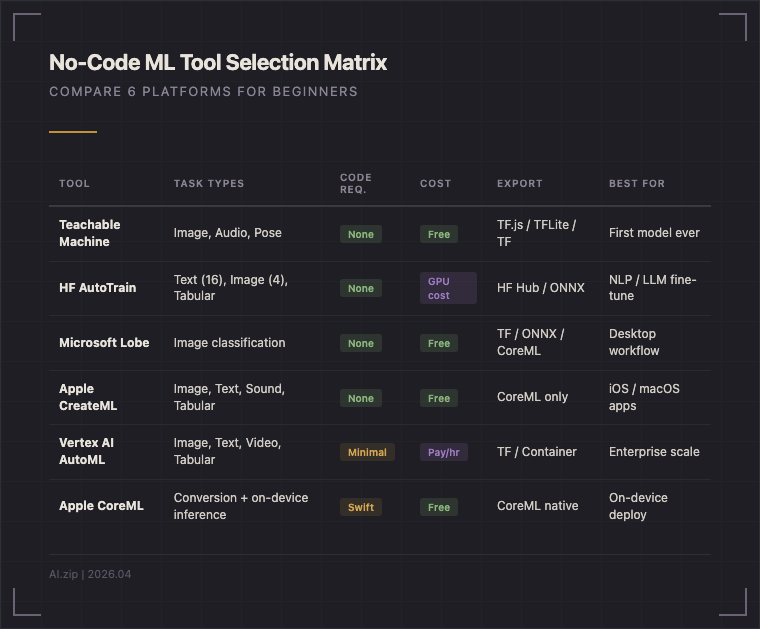Screen dimensions: 760x629
Task: Click the AI.zip | 2026.04 footer text
Action: (90, 574)
